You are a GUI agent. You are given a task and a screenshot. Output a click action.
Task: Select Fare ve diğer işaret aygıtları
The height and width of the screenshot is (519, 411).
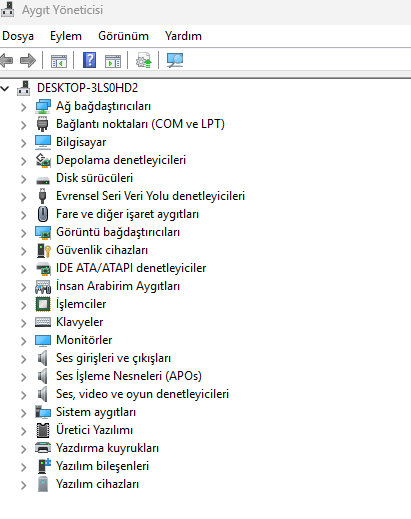click(127, 214)
